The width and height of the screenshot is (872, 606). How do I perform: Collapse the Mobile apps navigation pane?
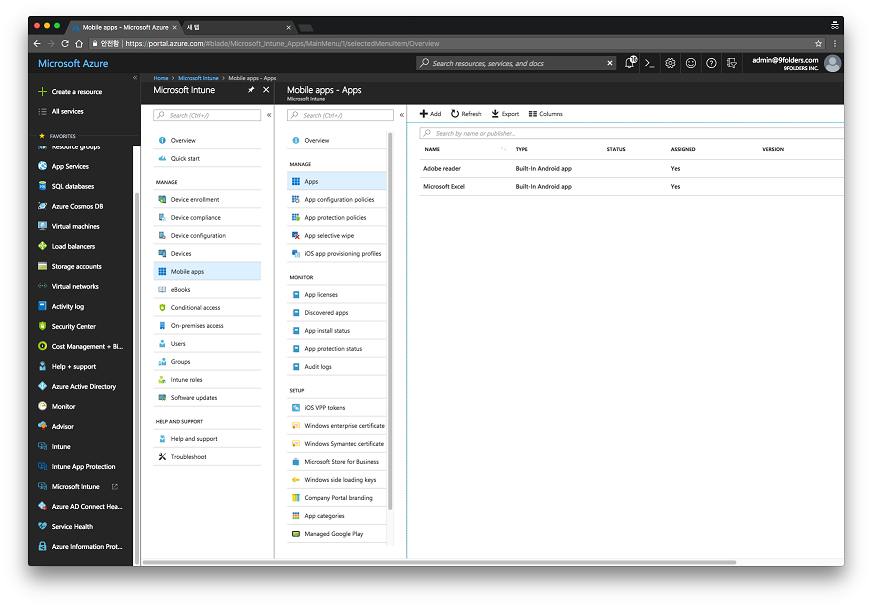[401, 114]
